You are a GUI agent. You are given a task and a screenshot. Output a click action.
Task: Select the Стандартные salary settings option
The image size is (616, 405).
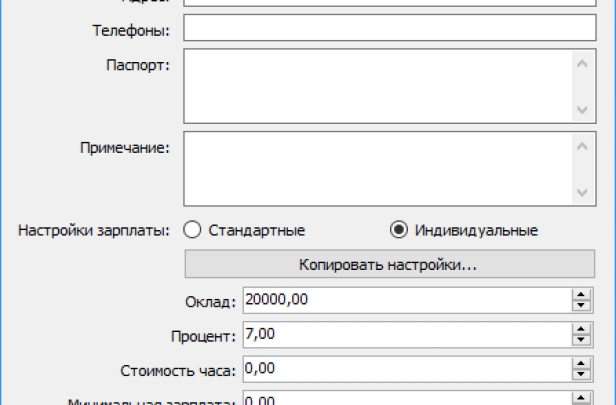tap(193, 230)
